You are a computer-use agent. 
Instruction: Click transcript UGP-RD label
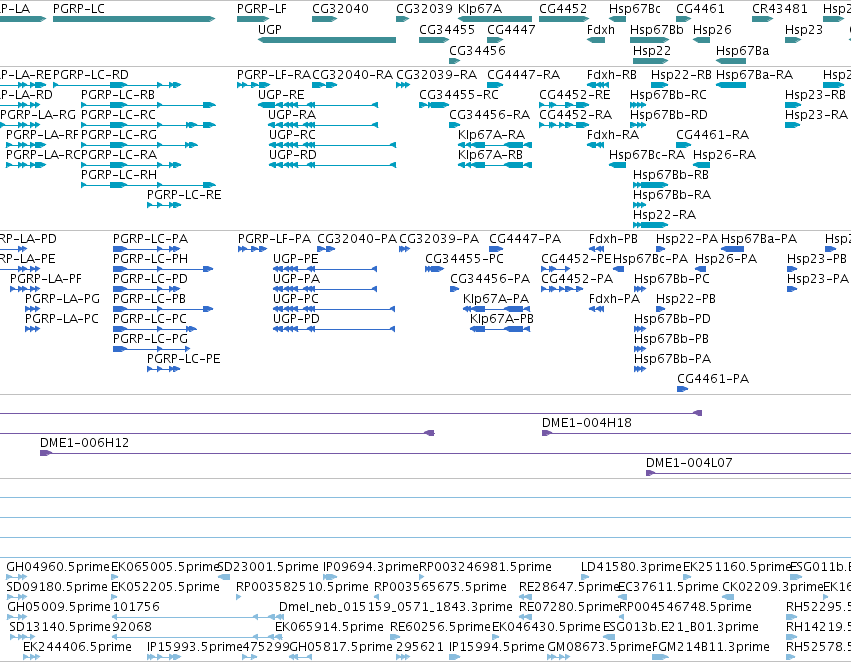(x=293, y=155)
